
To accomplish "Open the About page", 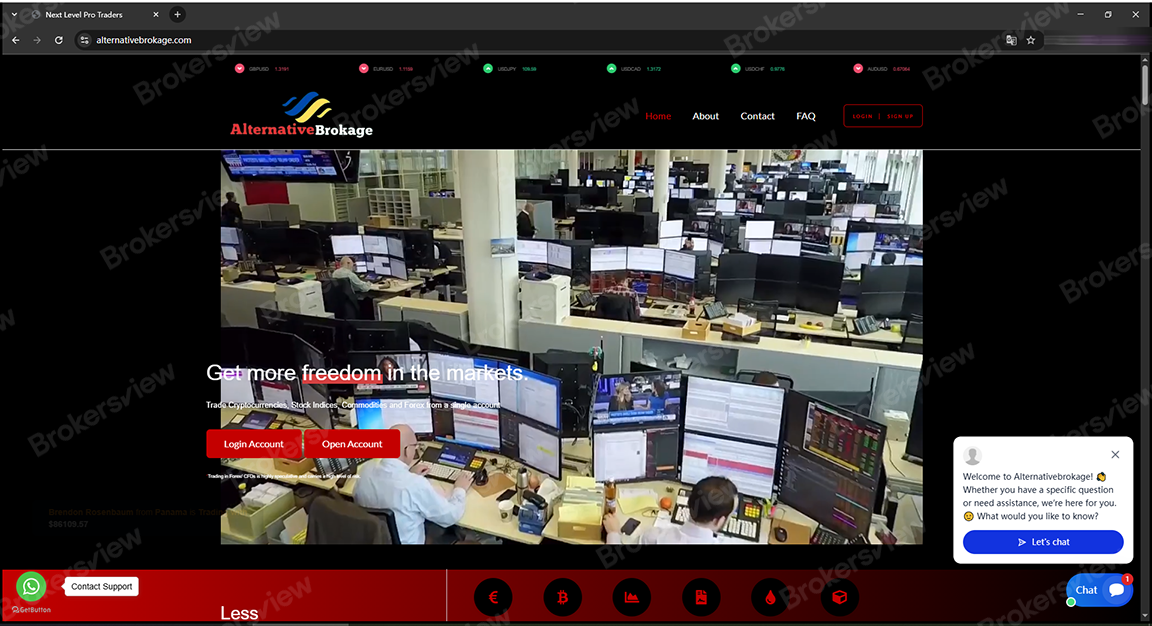I will 705,116.
